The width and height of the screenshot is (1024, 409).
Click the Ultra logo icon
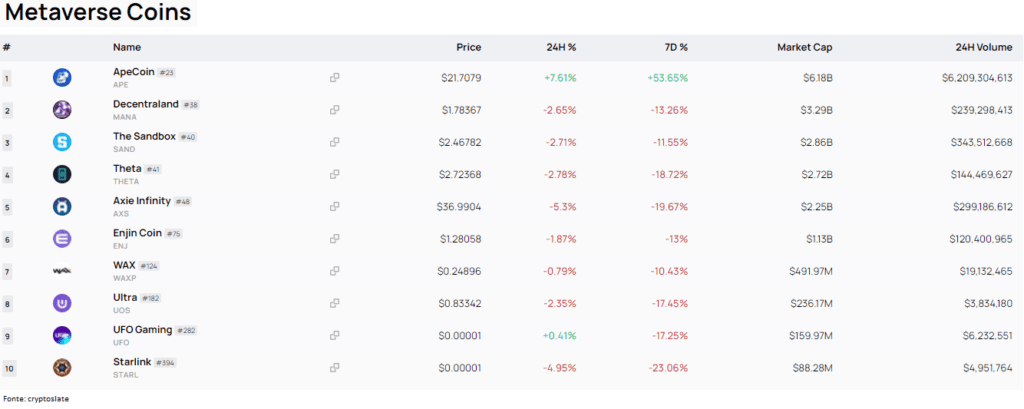[x=62, y=303]
